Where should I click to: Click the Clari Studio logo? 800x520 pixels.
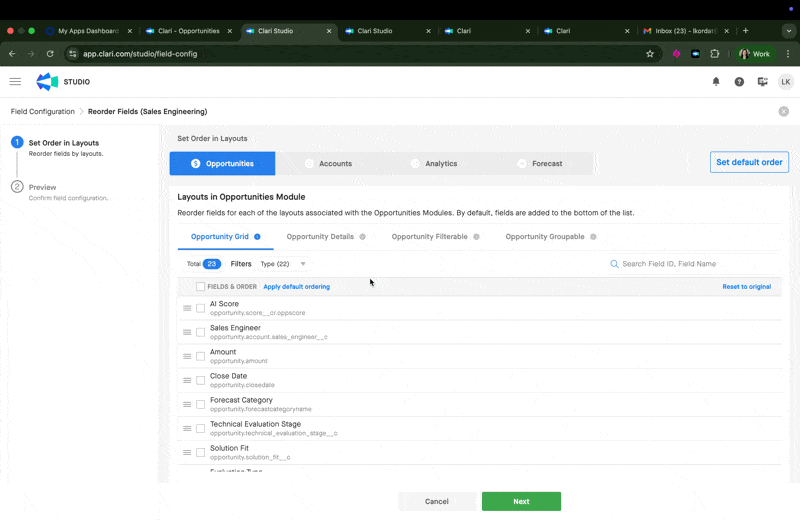[47, 82]
